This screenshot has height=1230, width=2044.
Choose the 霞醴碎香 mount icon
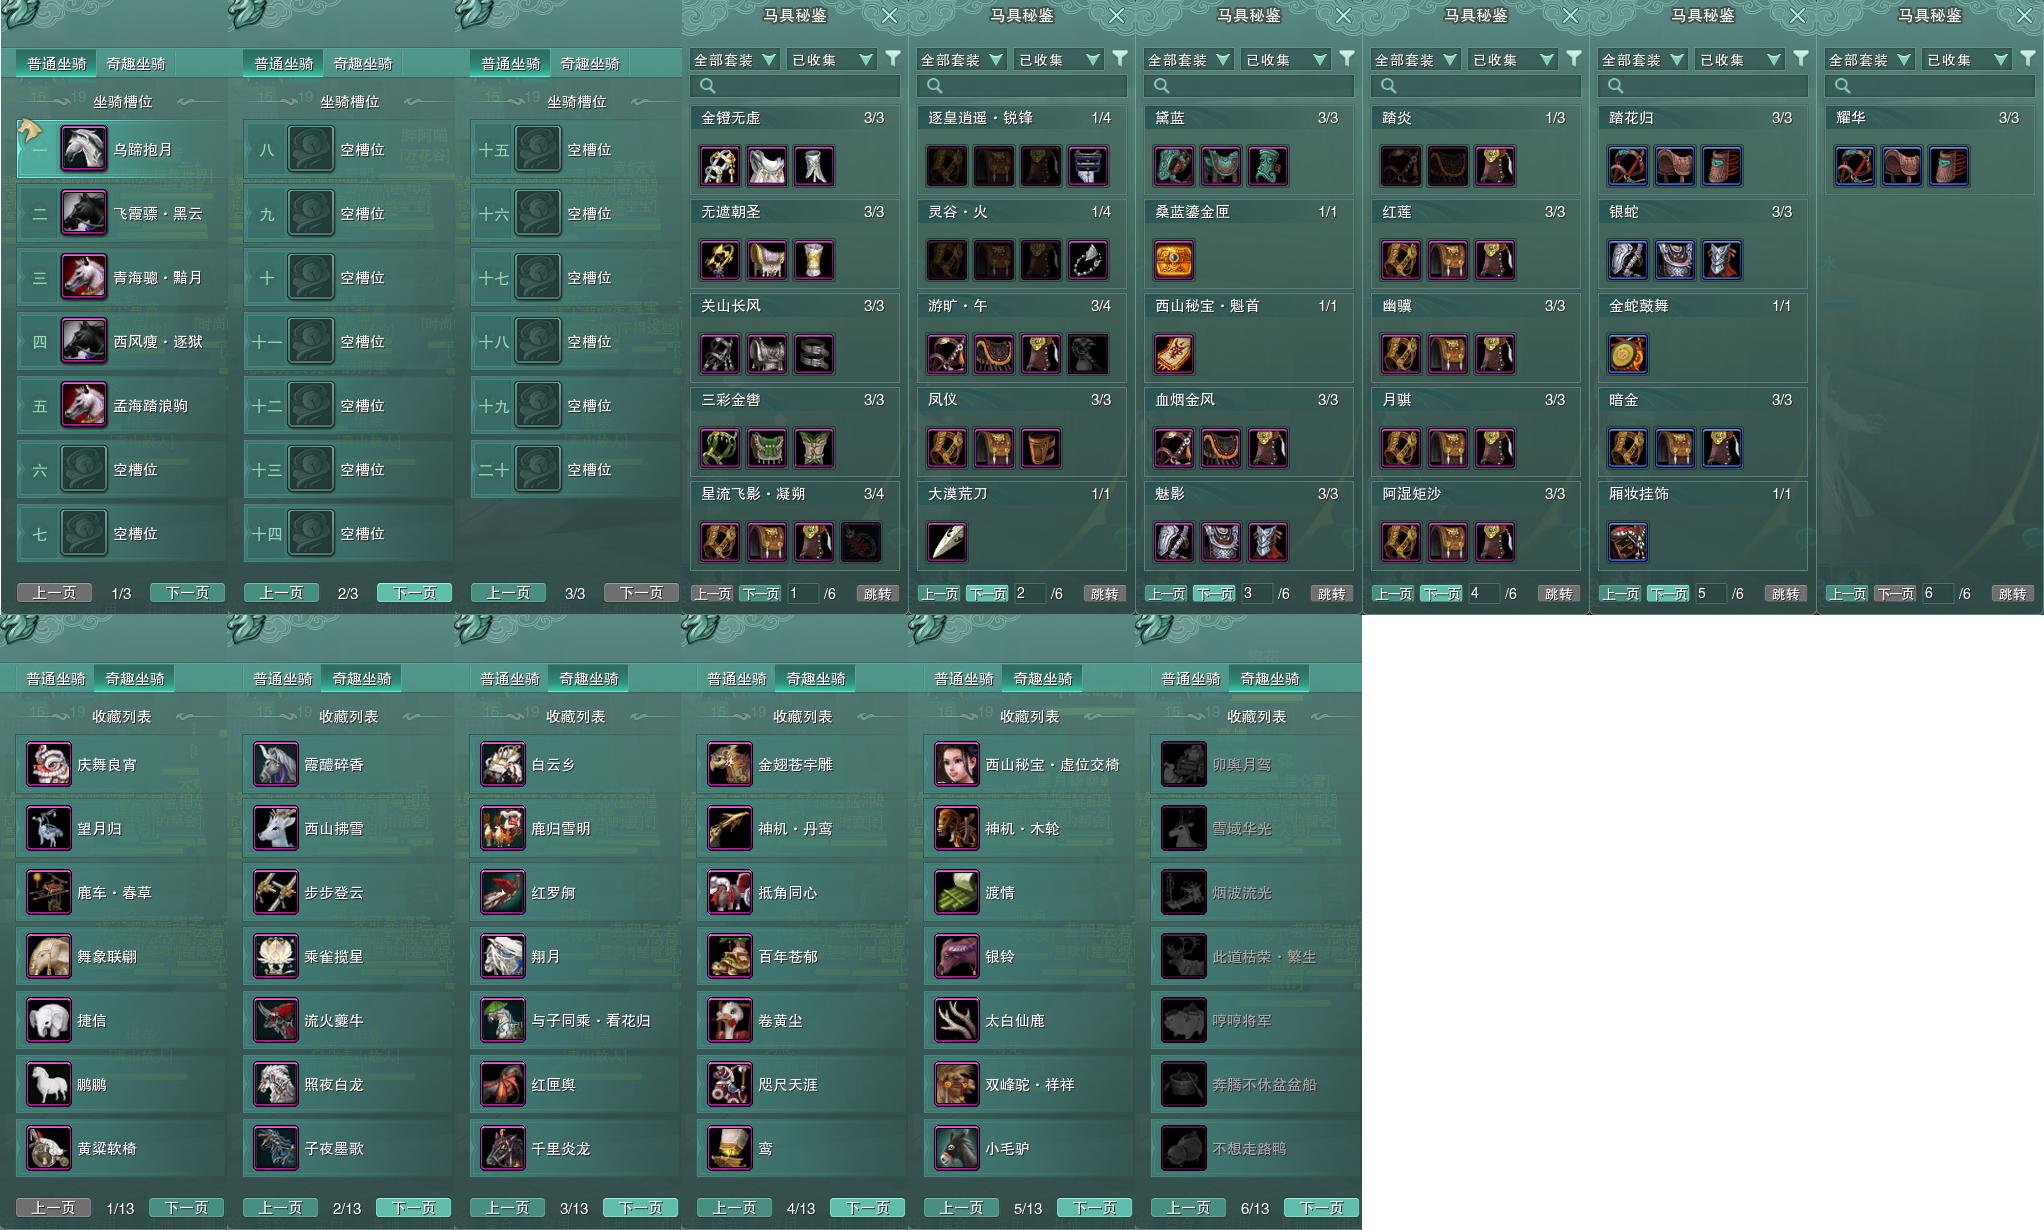276,764
